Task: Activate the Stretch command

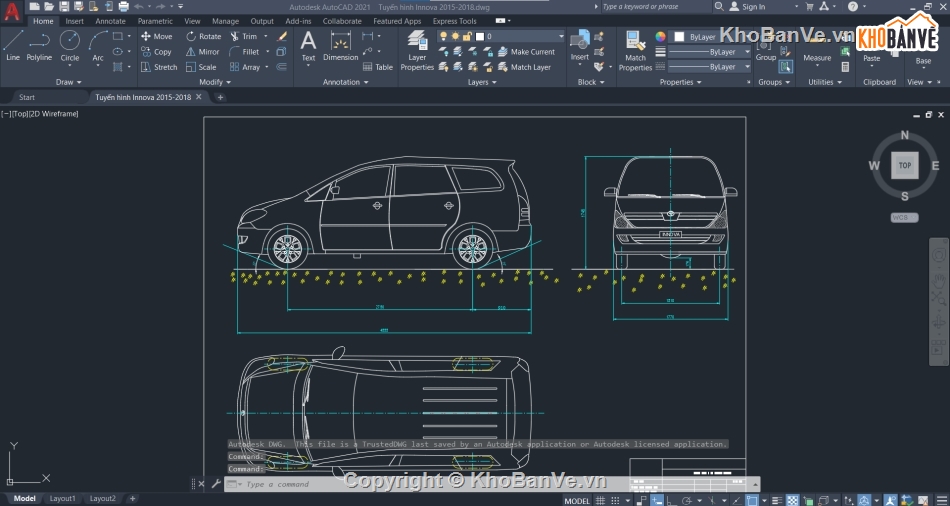Action: click(x=159, y=67)
